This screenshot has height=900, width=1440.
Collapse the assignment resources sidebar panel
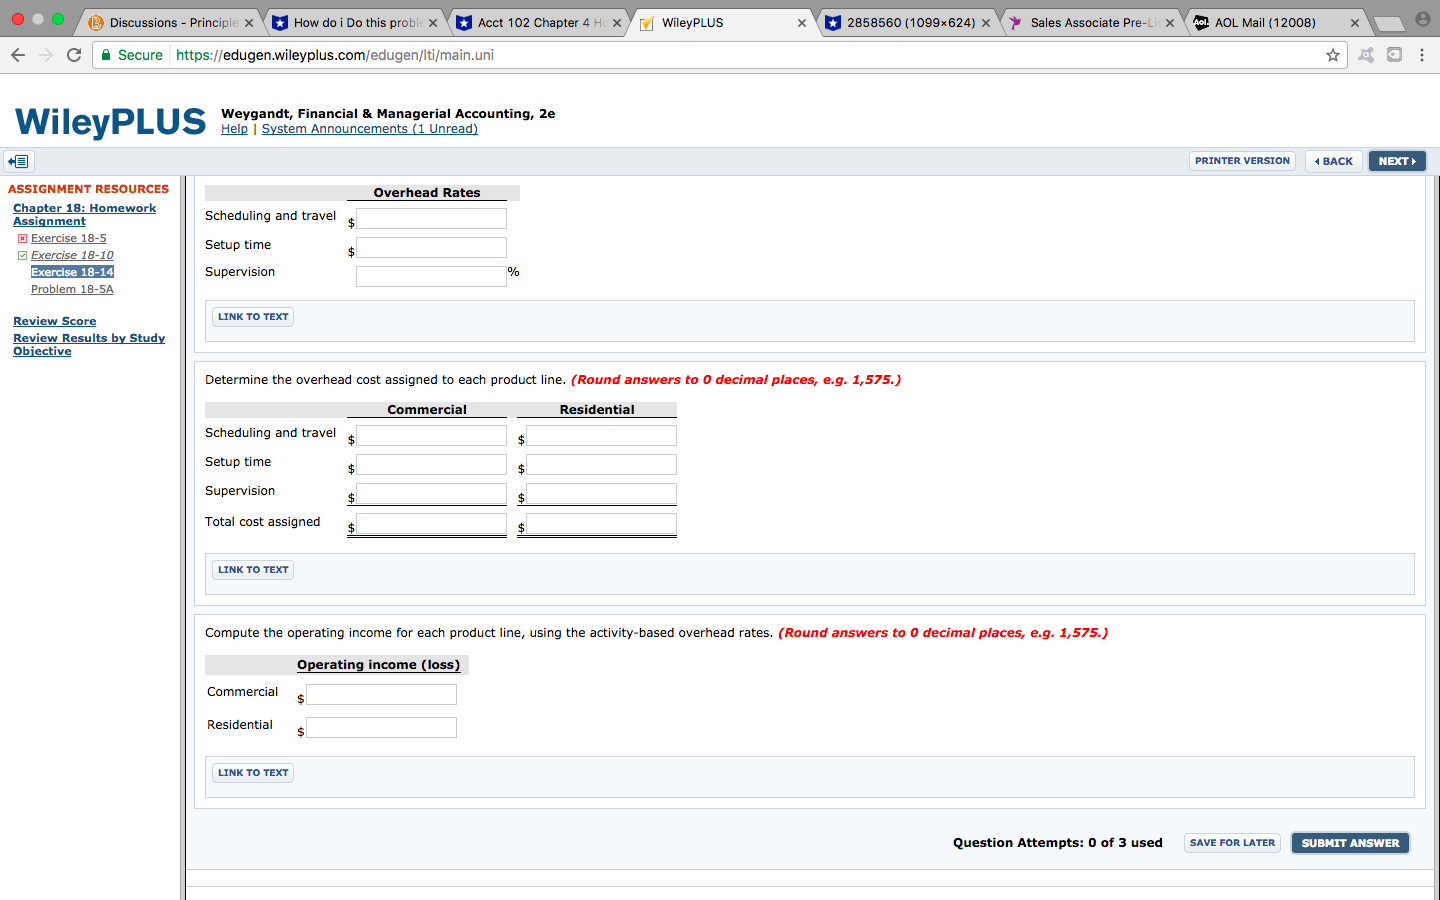click(x=18, y=161)
